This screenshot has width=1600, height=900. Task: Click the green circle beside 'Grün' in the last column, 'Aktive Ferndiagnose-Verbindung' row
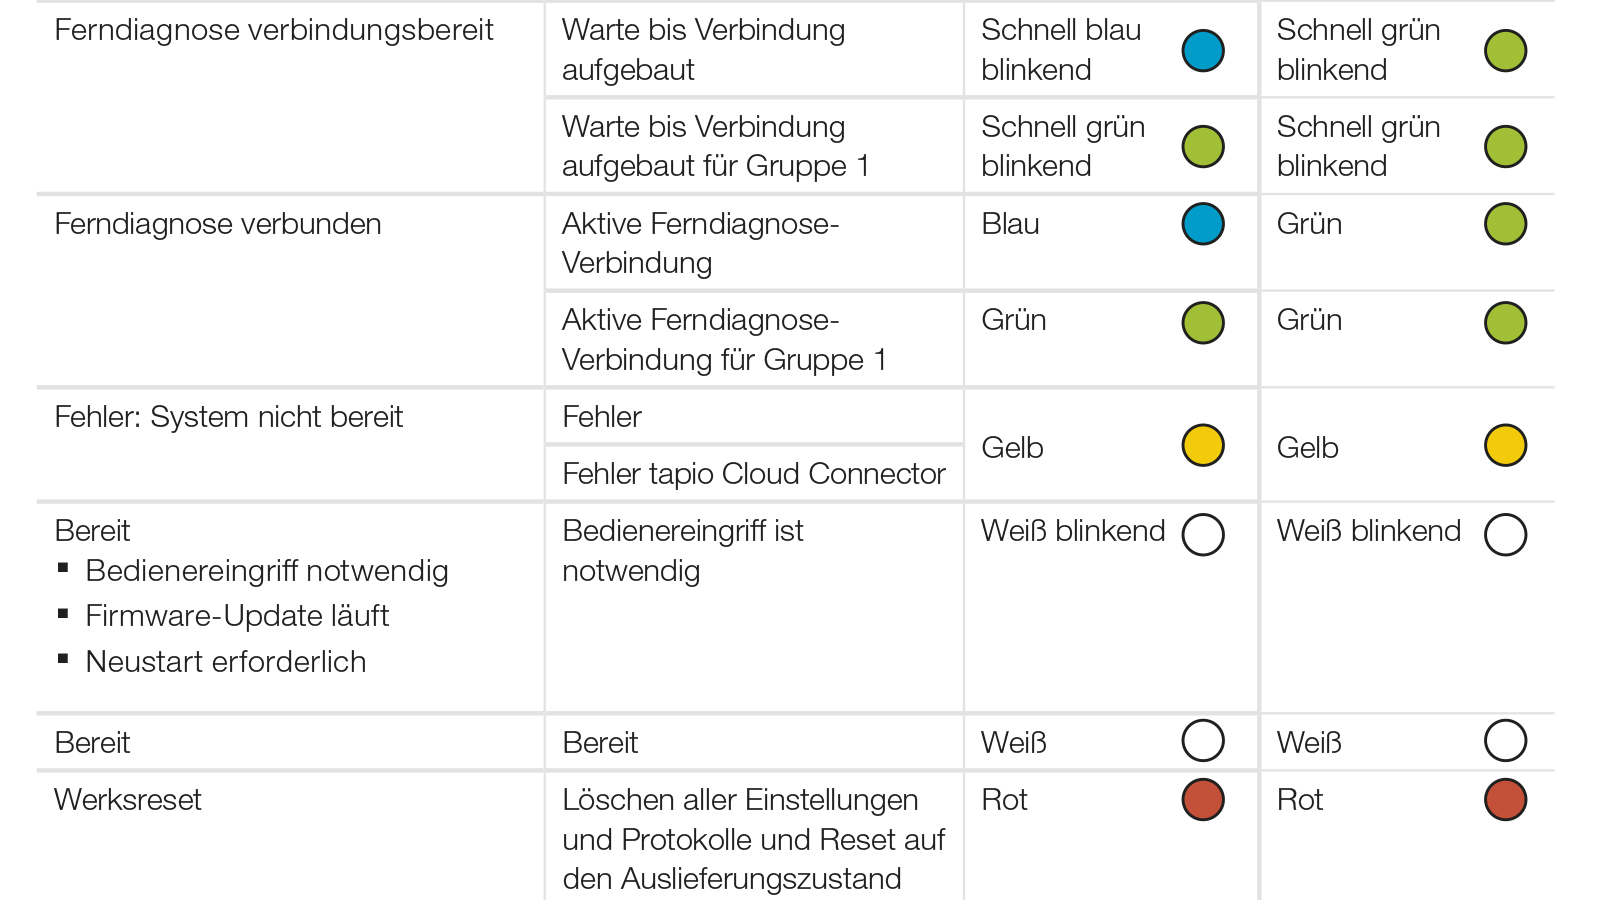click(x=1505, y=224)
